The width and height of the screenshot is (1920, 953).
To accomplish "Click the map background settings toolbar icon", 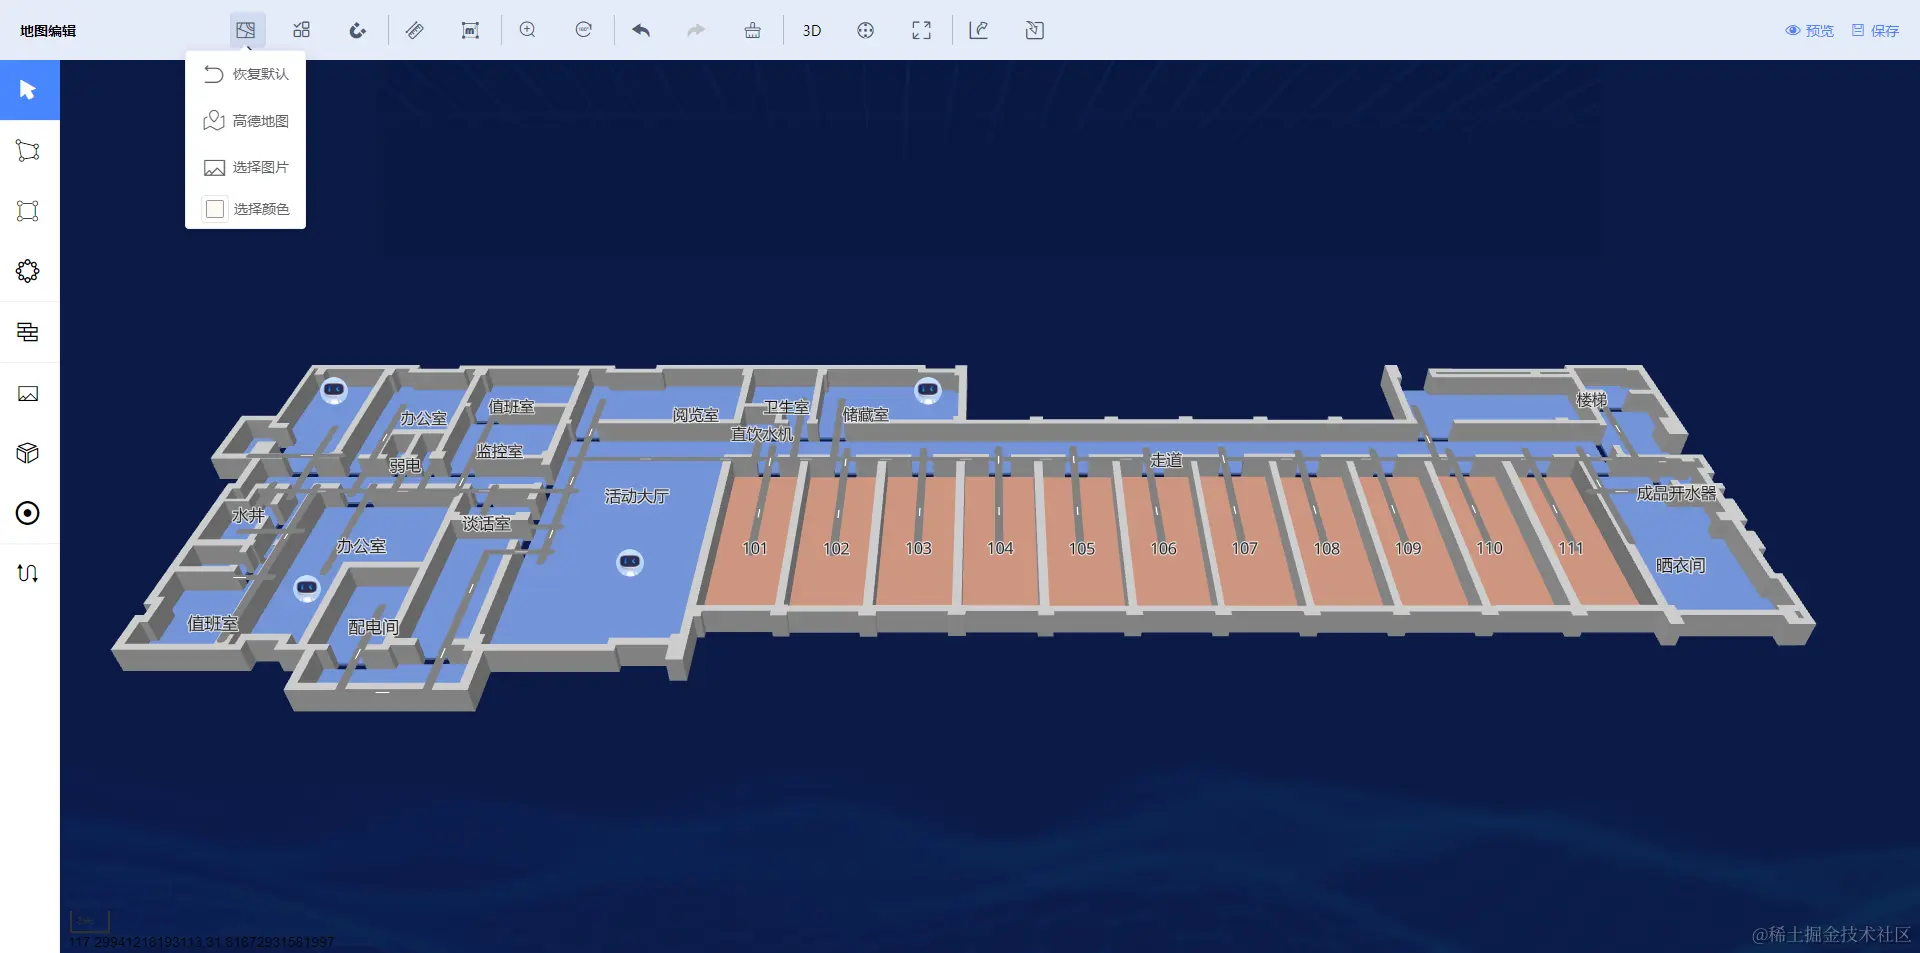I will tap(245, 30).
